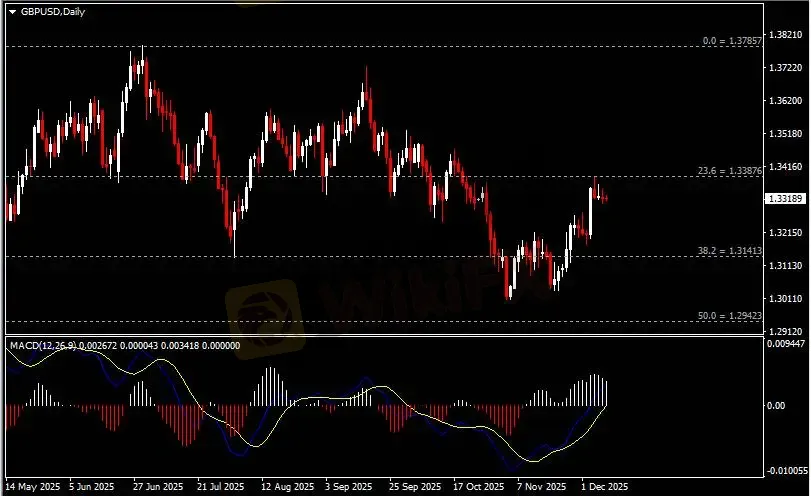Select the 38.2 = 1.31413 Fibonacci label
Screen dimensions: 811x496
tap(730, 251)
